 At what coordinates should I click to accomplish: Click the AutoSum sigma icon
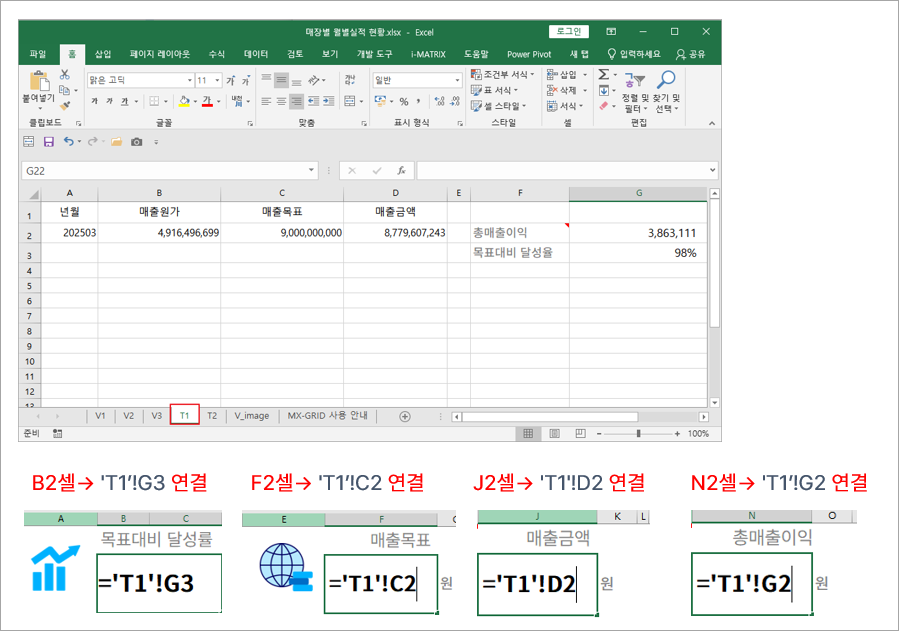click(x=604, y=75)
